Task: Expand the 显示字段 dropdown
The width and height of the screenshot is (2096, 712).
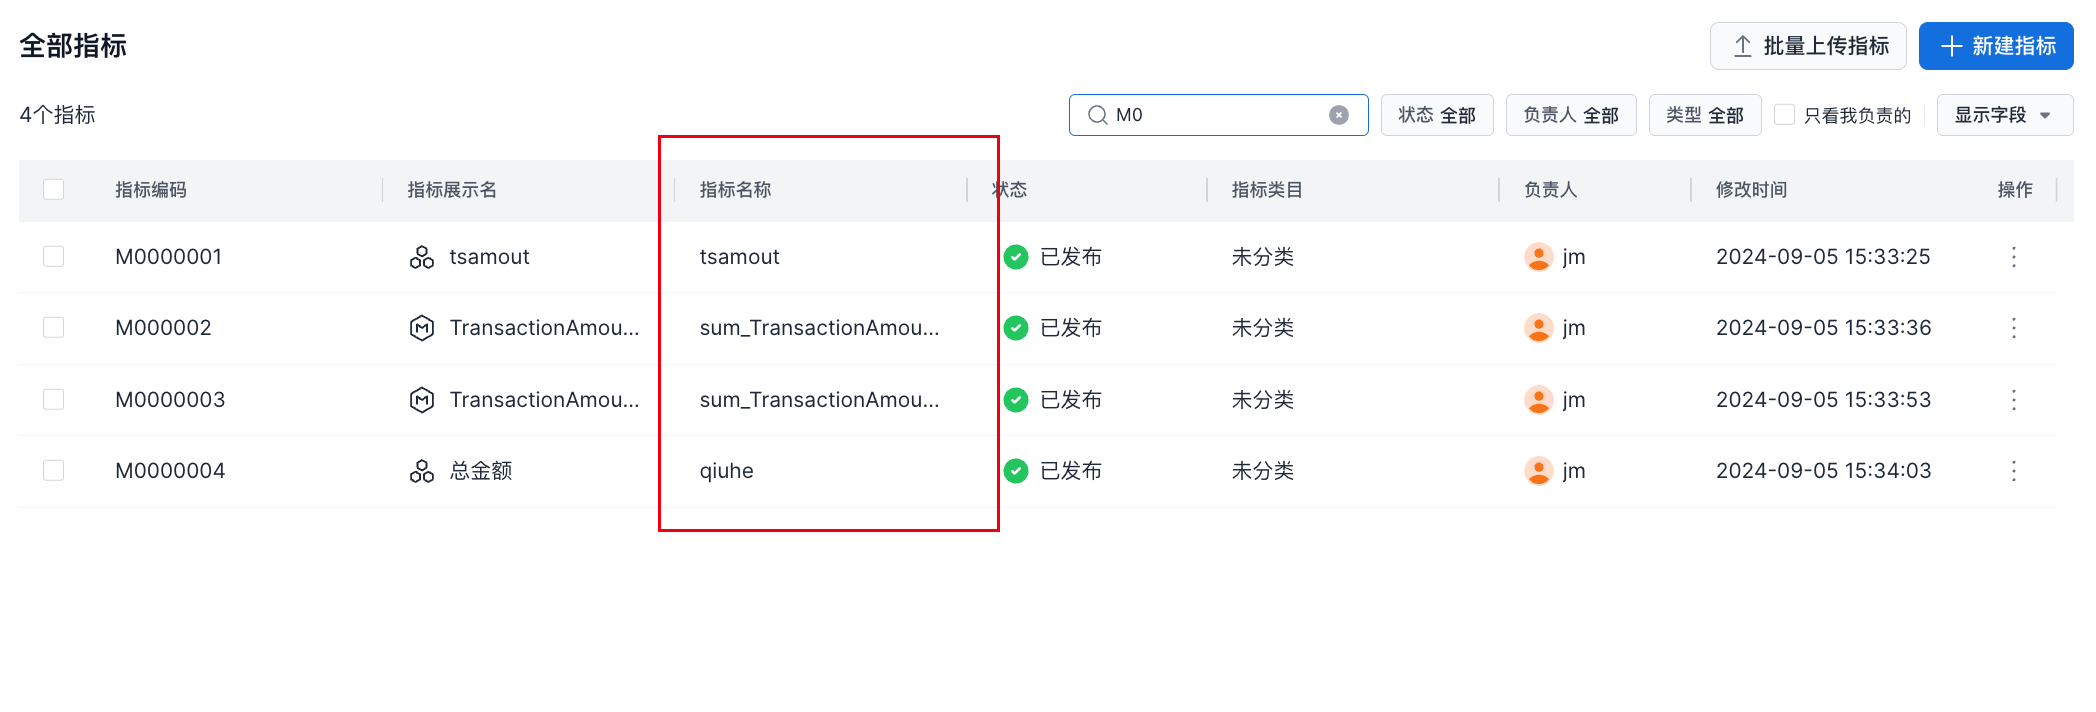Action: pos(2004,115)
